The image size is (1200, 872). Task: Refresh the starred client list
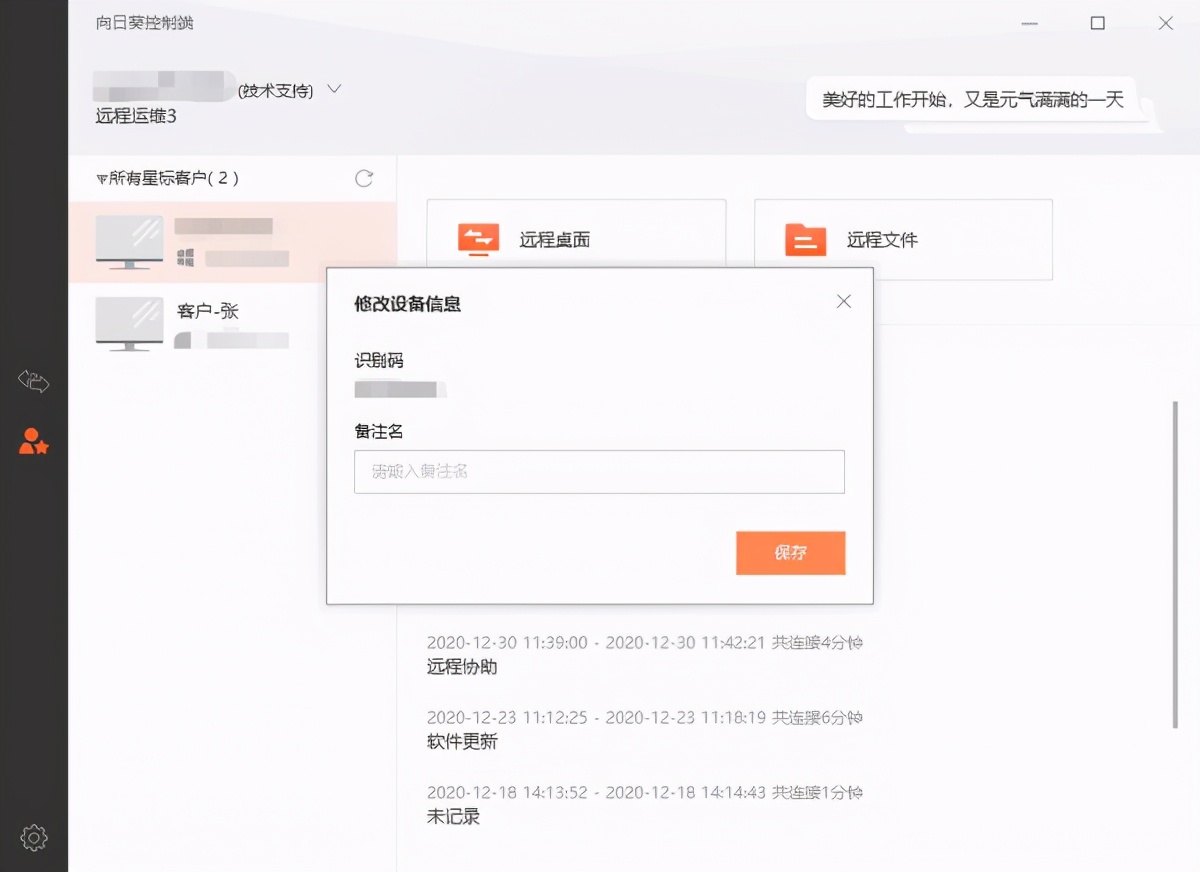click(364, 178)
